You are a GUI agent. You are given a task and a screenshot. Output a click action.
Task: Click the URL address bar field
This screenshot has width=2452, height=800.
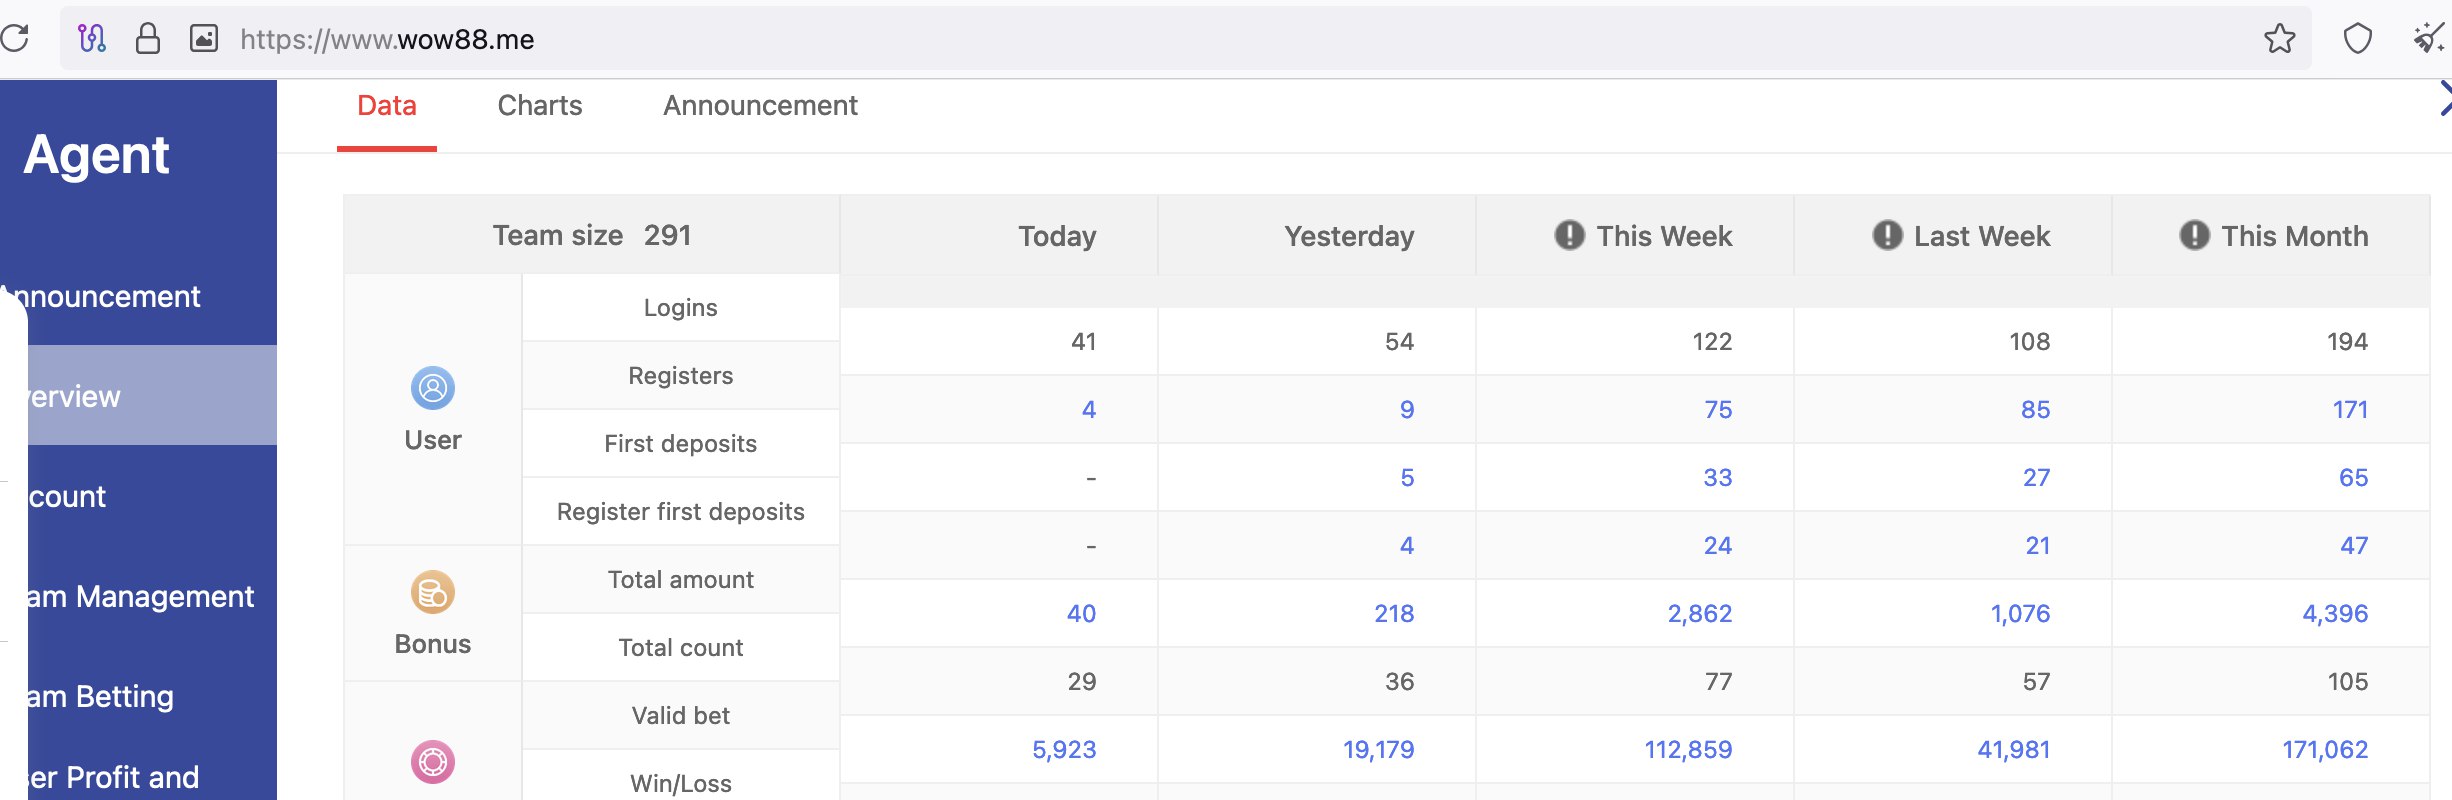tap(1200, 39)
